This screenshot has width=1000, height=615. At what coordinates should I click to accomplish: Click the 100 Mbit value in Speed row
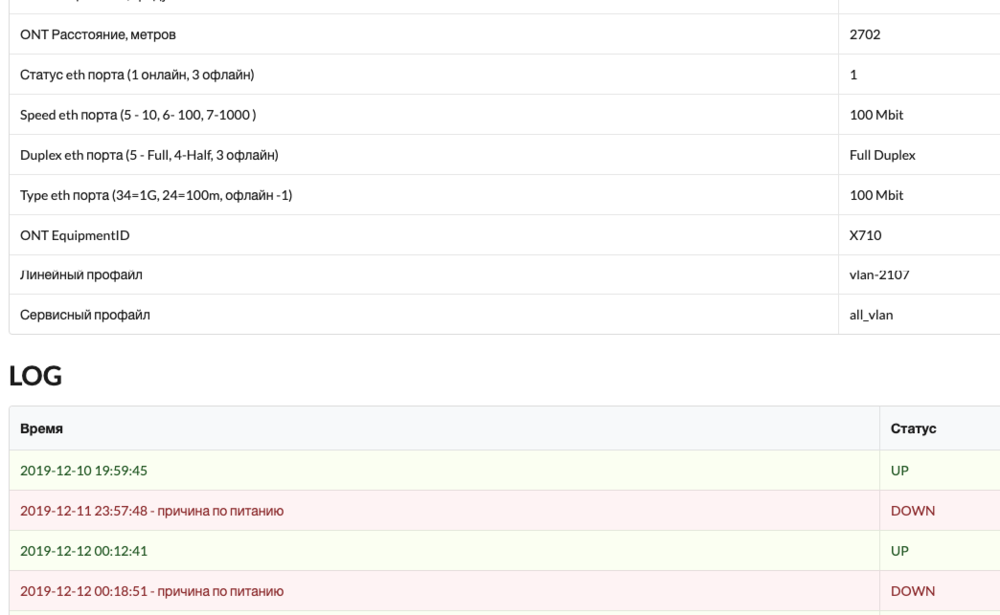pos(876,115)
